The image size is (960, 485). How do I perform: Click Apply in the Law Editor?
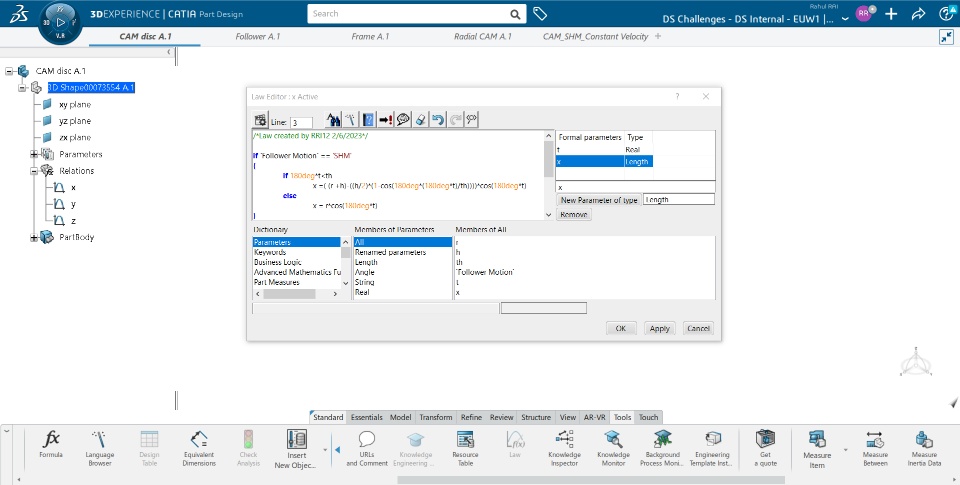(x=659, y=328)
